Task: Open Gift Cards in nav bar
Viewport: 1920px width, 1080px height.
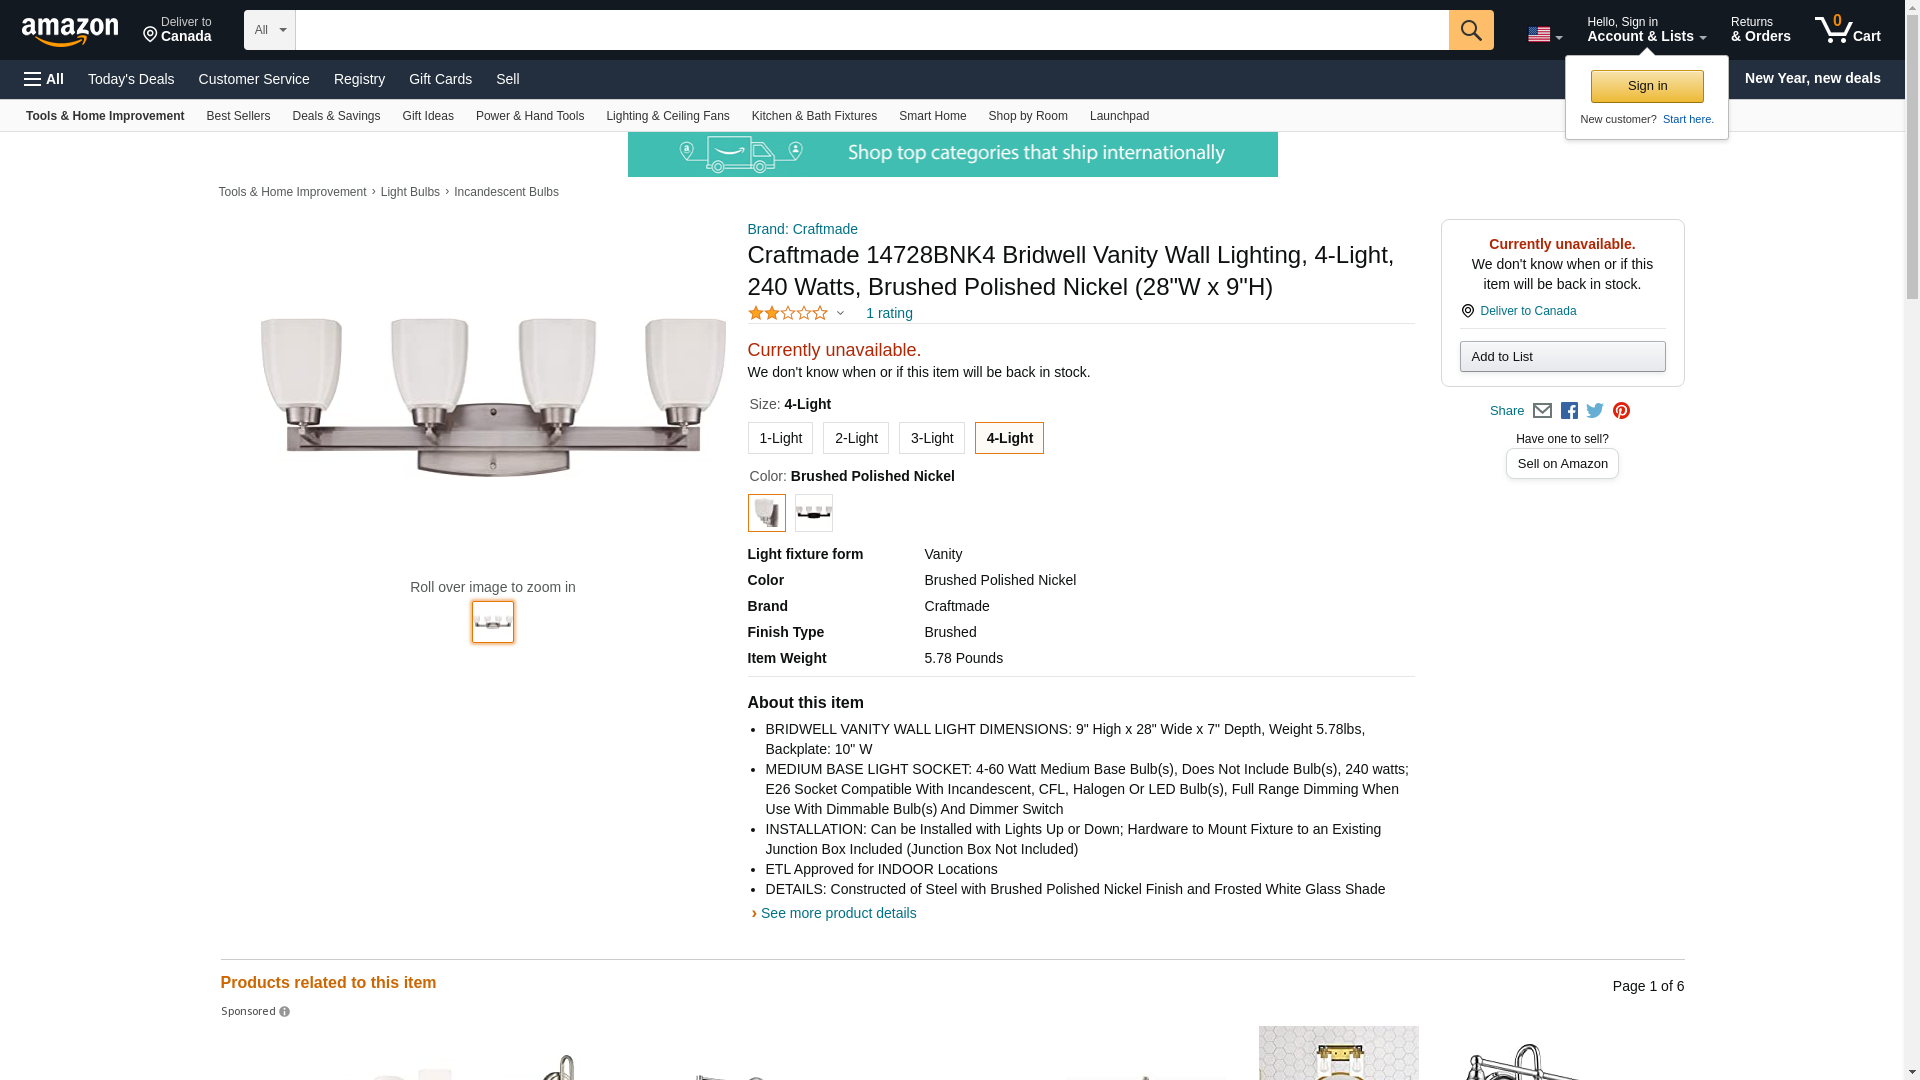Action: tap(440, 79)
